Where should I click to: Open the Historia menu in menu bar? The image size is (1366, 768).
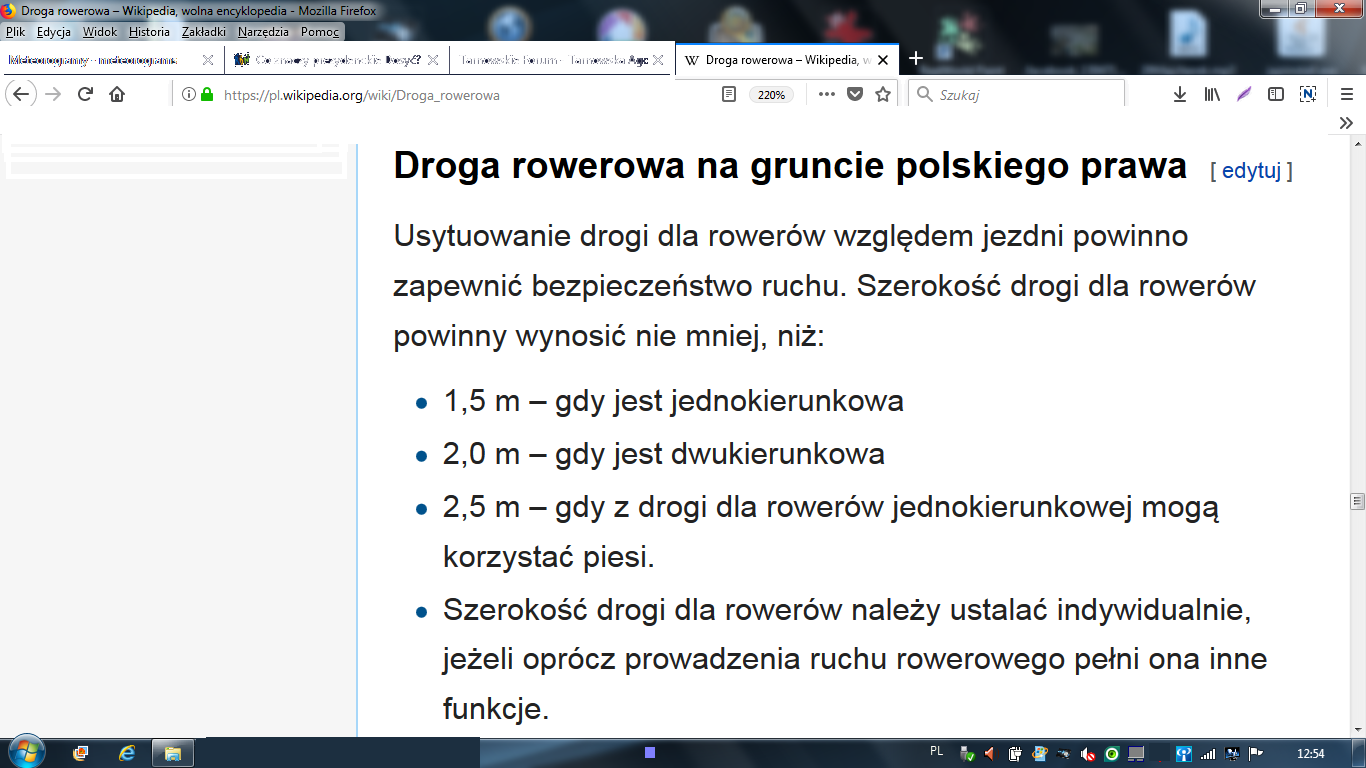[x=149, y=32]
